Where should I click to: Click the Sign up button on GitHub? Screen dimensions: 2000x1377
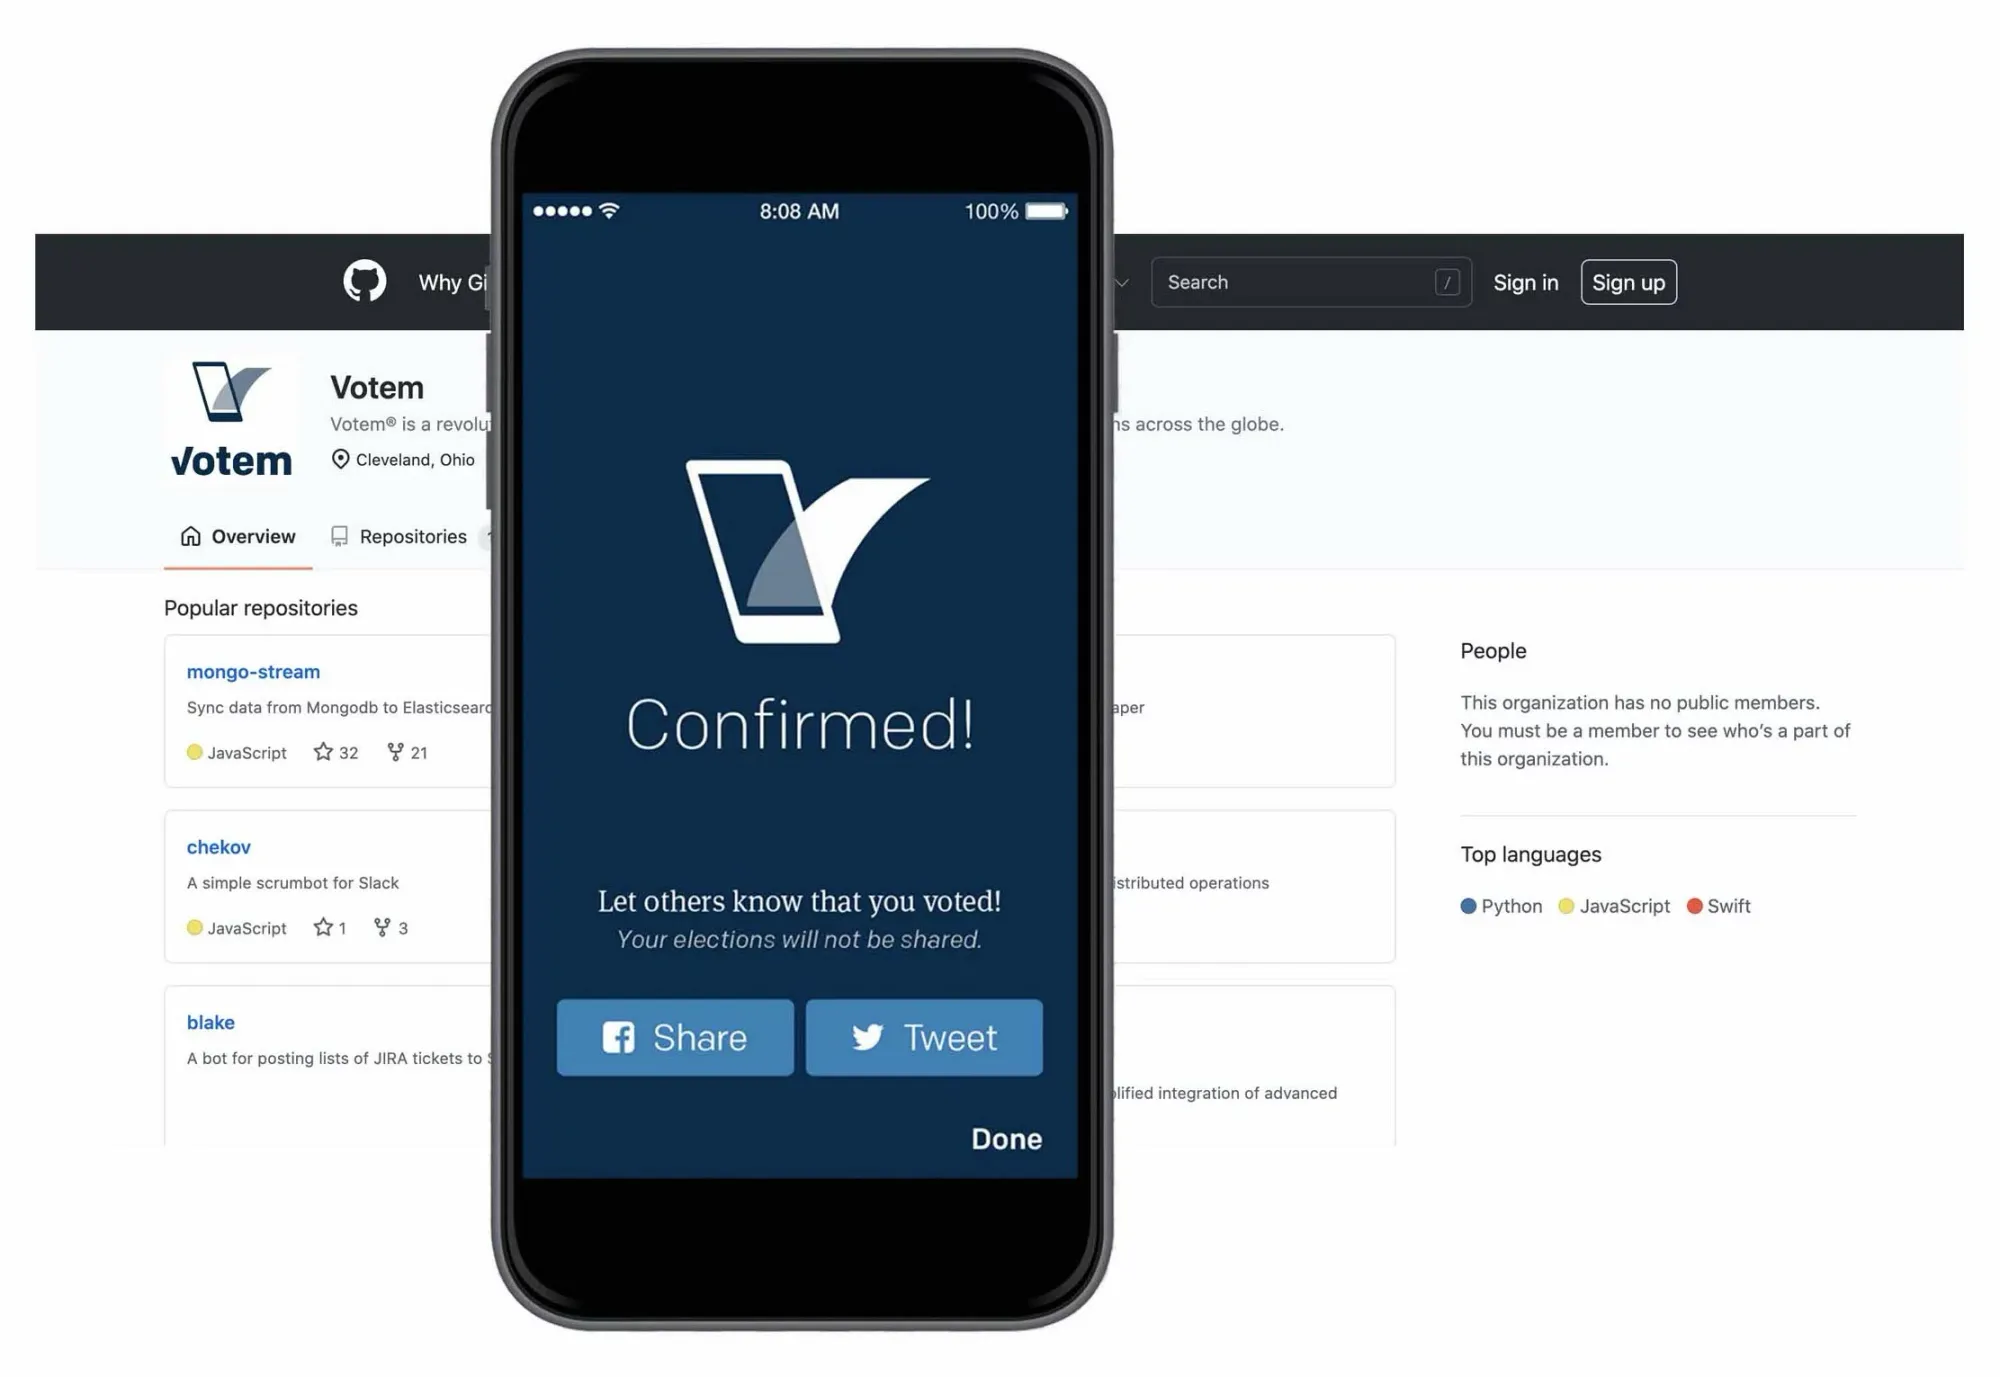coord(1628,281)
